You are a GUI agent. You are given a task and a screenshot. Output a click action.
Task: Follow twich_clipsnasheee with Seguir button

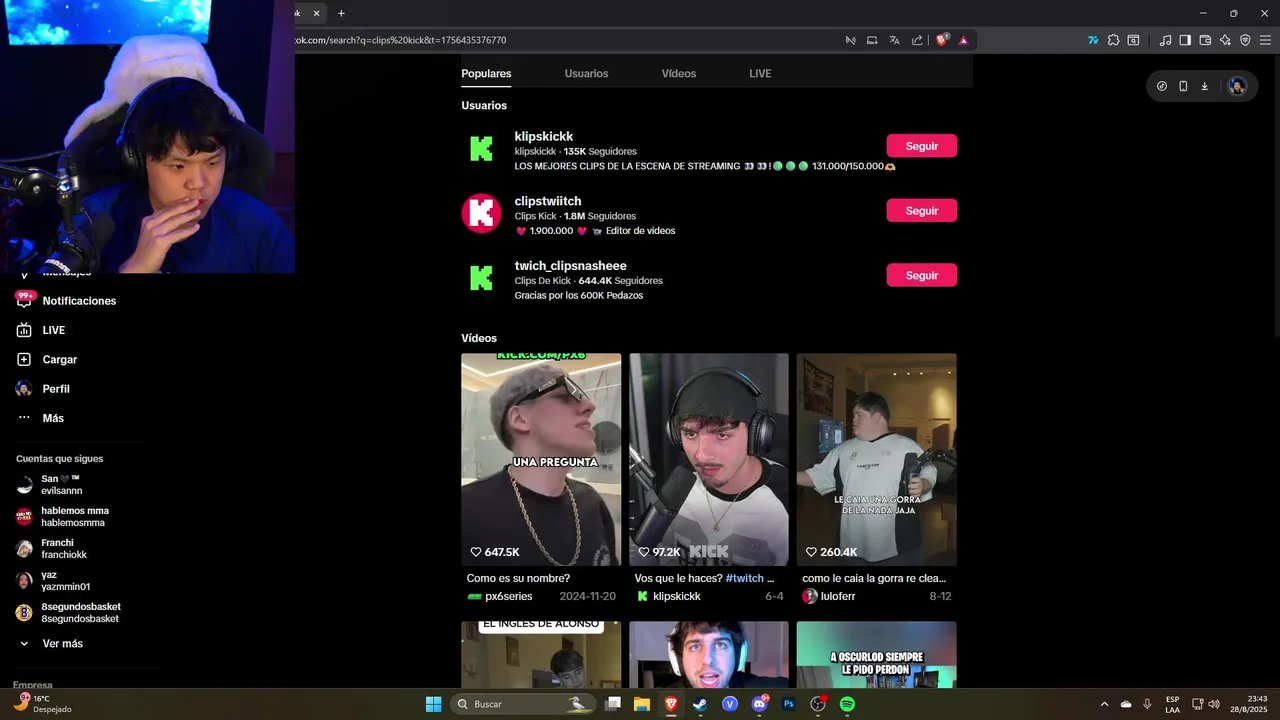[922, 275]
